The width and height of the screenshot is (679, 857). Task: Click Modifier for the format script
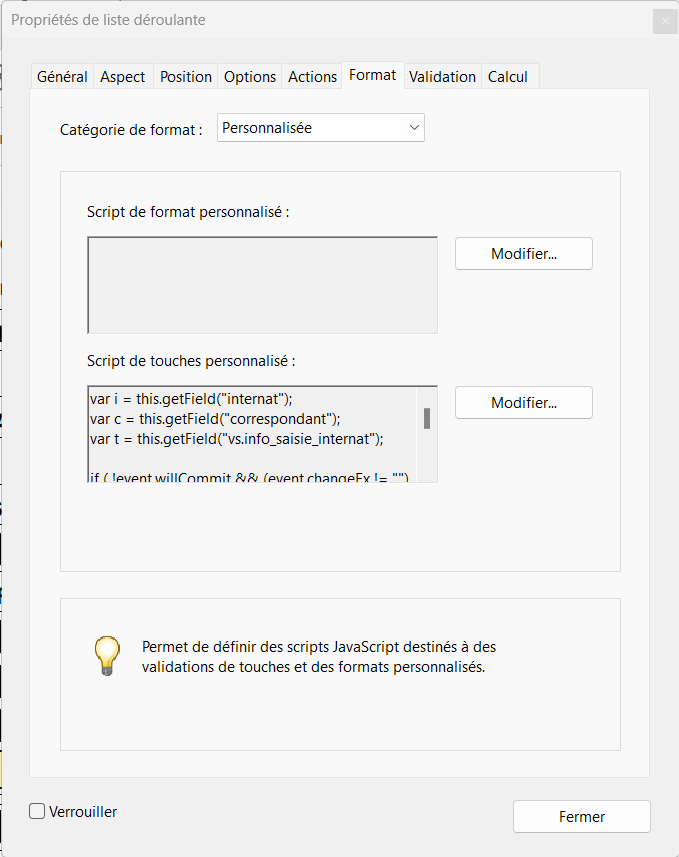(x=524, y=254)
